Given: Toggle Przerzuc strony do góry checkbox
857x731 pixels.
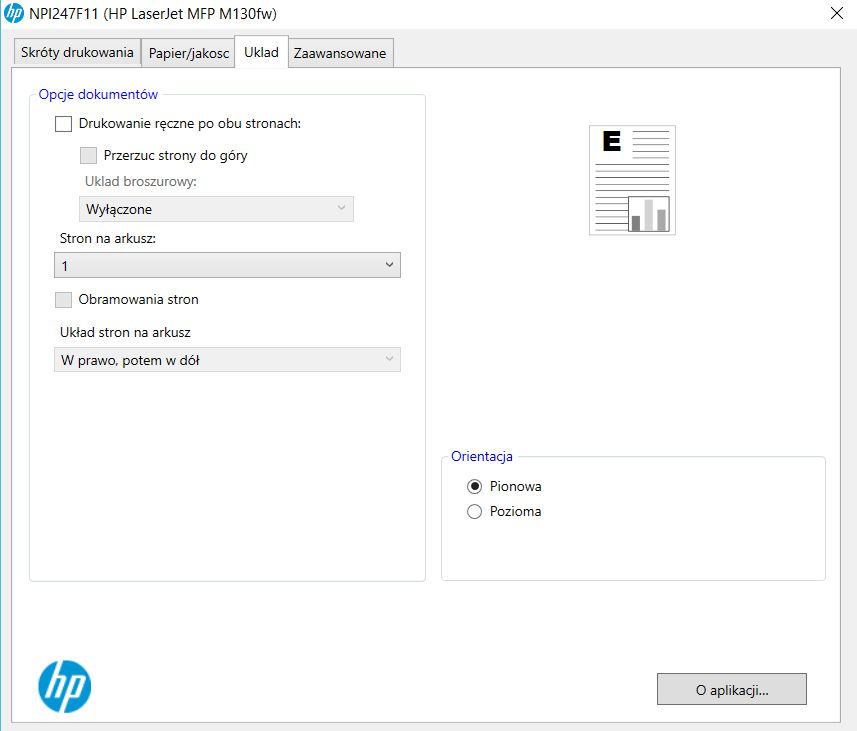Looking at the screenshot, I should pos(89,155).
